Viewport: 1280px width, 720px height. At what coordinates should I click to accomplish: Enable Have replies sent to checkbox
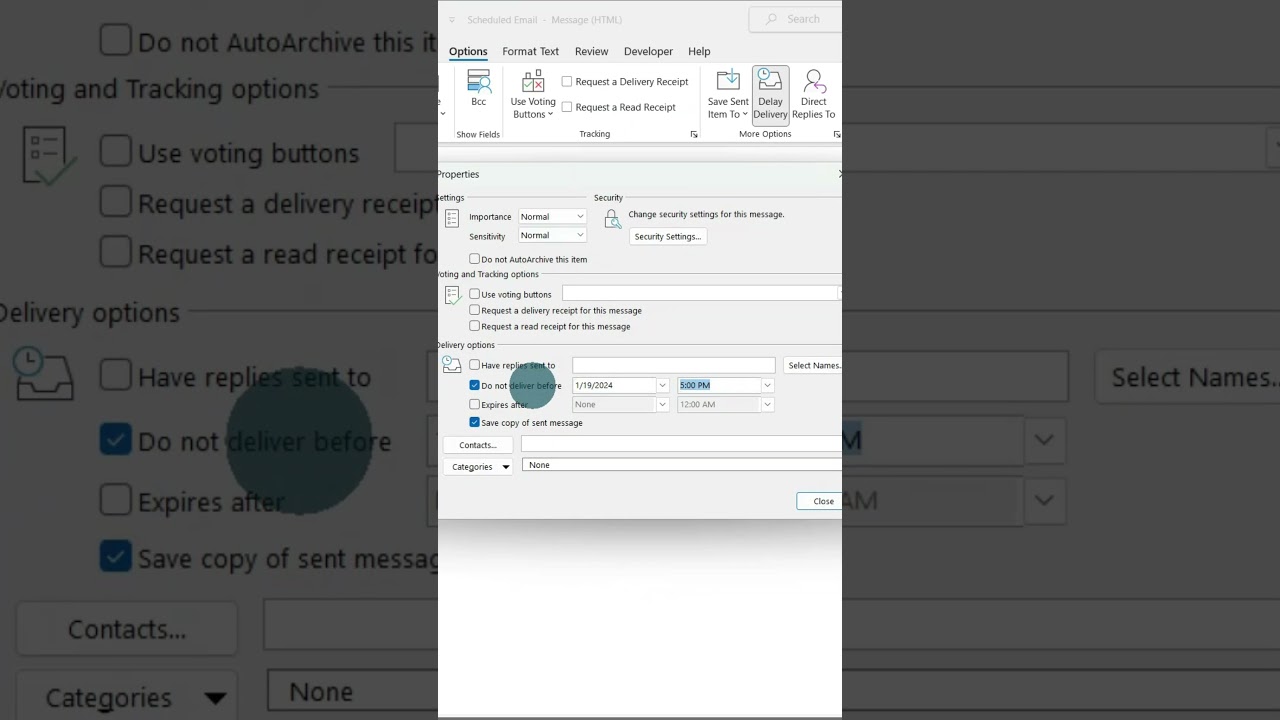475,365
